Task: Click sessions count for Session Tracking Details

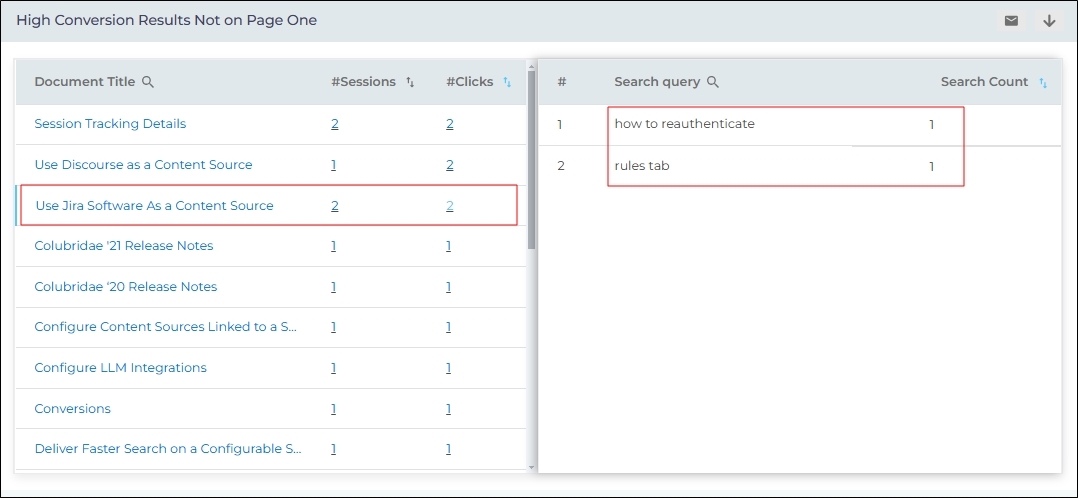Action: coord(335,124)
